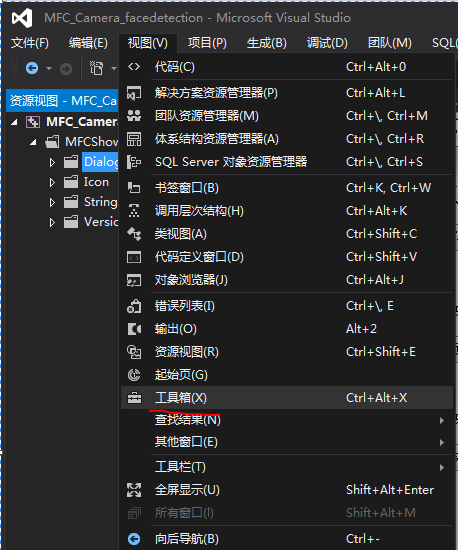The image size is (458, 550).
Task: Click the blue Navigate Backward toolbar button
Action: [32, 68]
